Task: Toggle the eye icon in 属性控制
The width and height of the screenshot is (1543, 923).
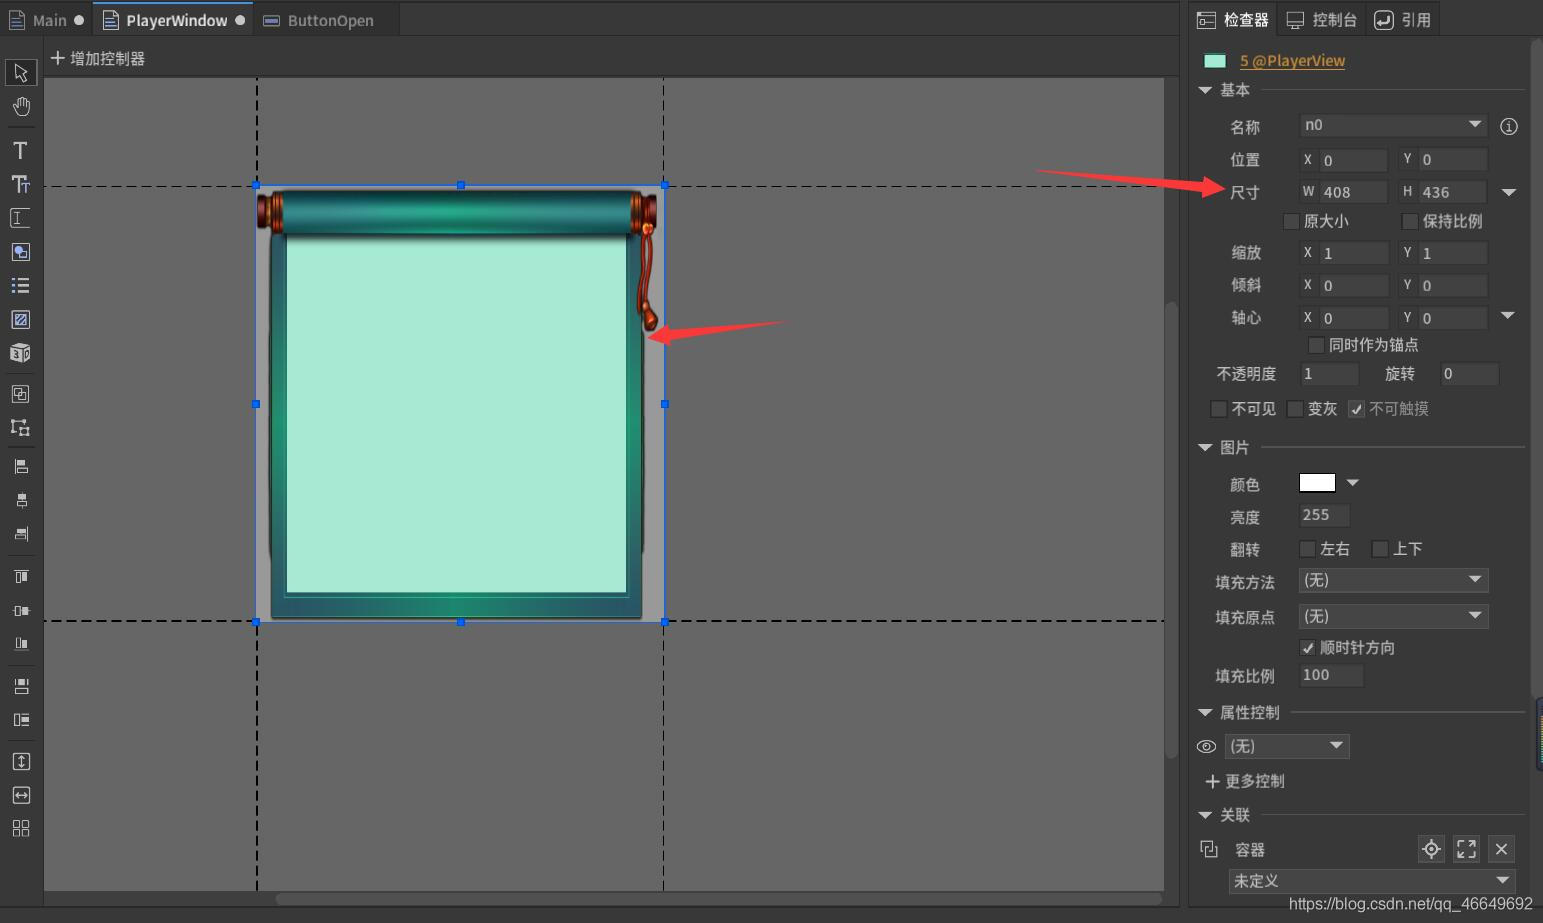Action: click(1207, 747)
